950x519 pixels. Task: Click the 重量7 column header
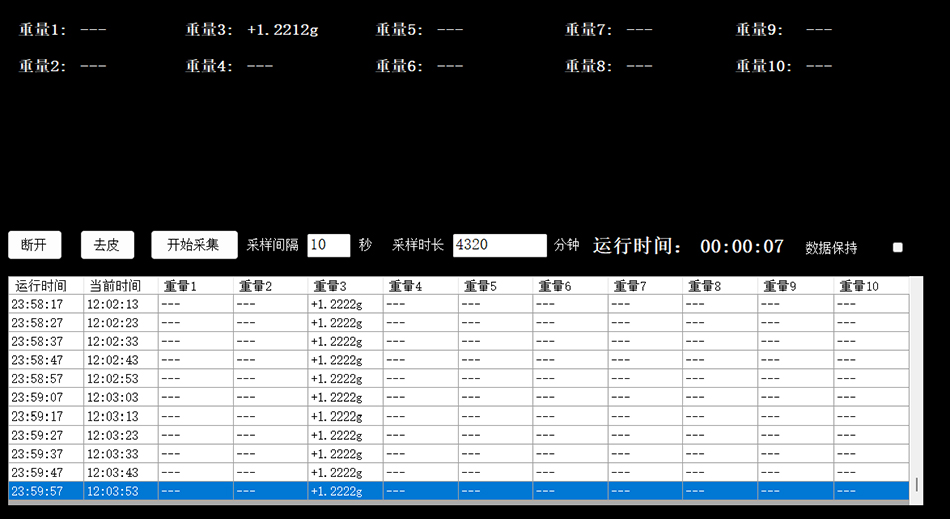pos(645,286)
